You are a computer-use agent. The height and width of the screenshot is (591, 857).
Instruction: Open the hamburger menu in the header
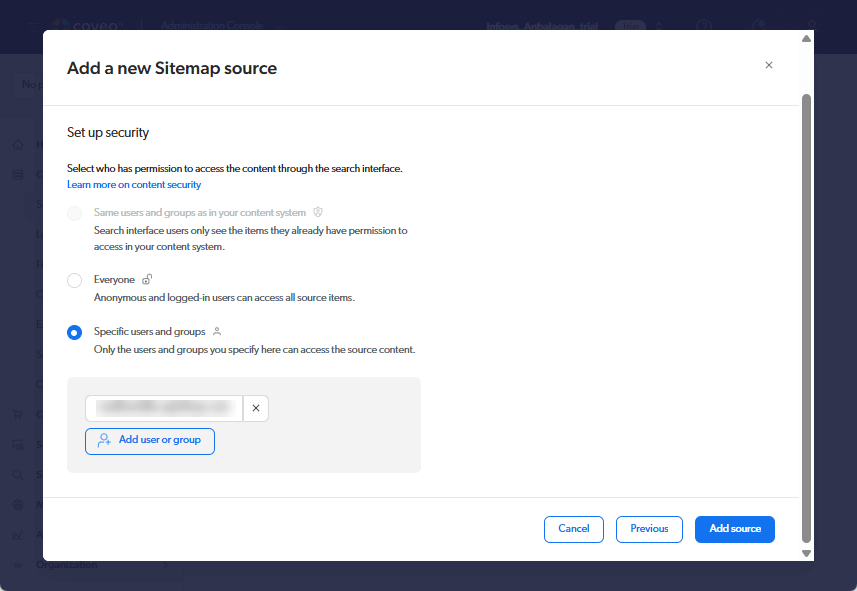(x=32, y=26)
